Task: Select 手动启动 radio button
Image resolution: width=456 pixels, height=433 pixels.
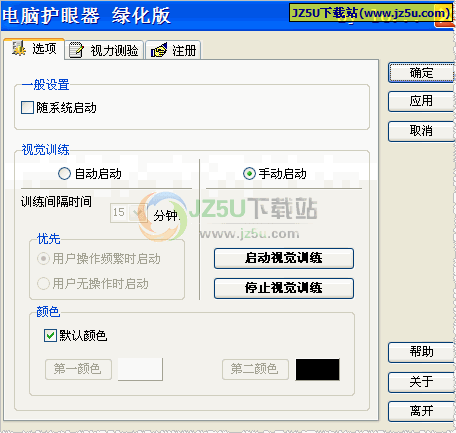Action: point(249,174)
